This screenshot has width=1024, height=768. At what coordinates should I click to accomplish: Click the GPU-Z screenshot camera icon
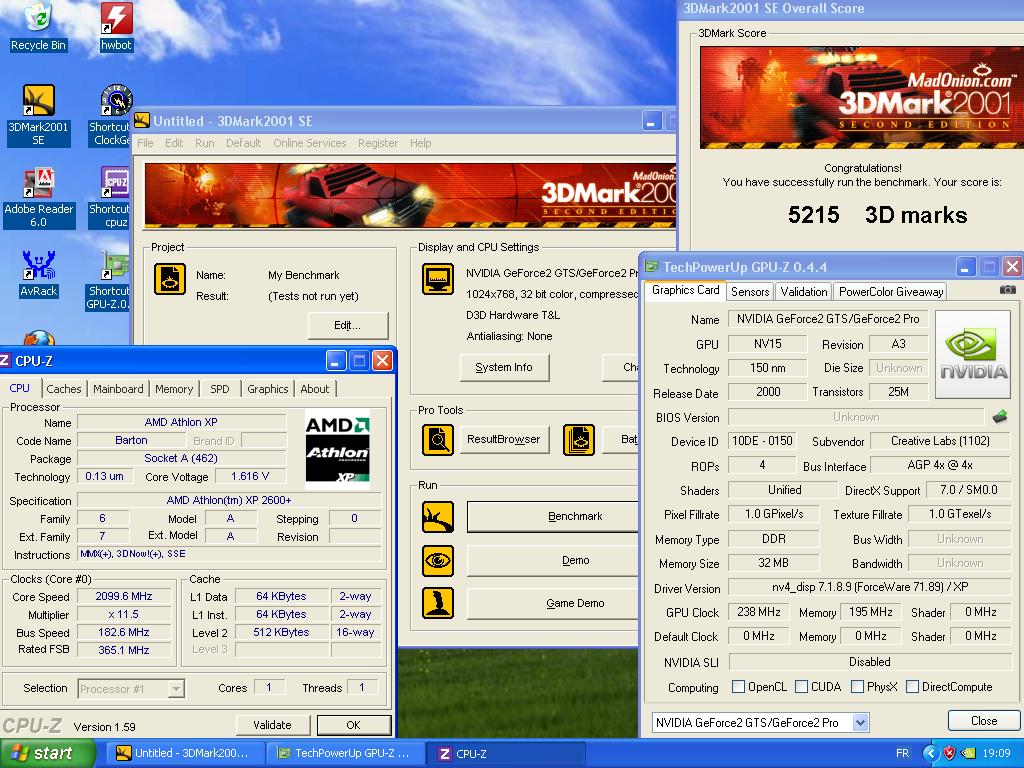point(1008,289)
